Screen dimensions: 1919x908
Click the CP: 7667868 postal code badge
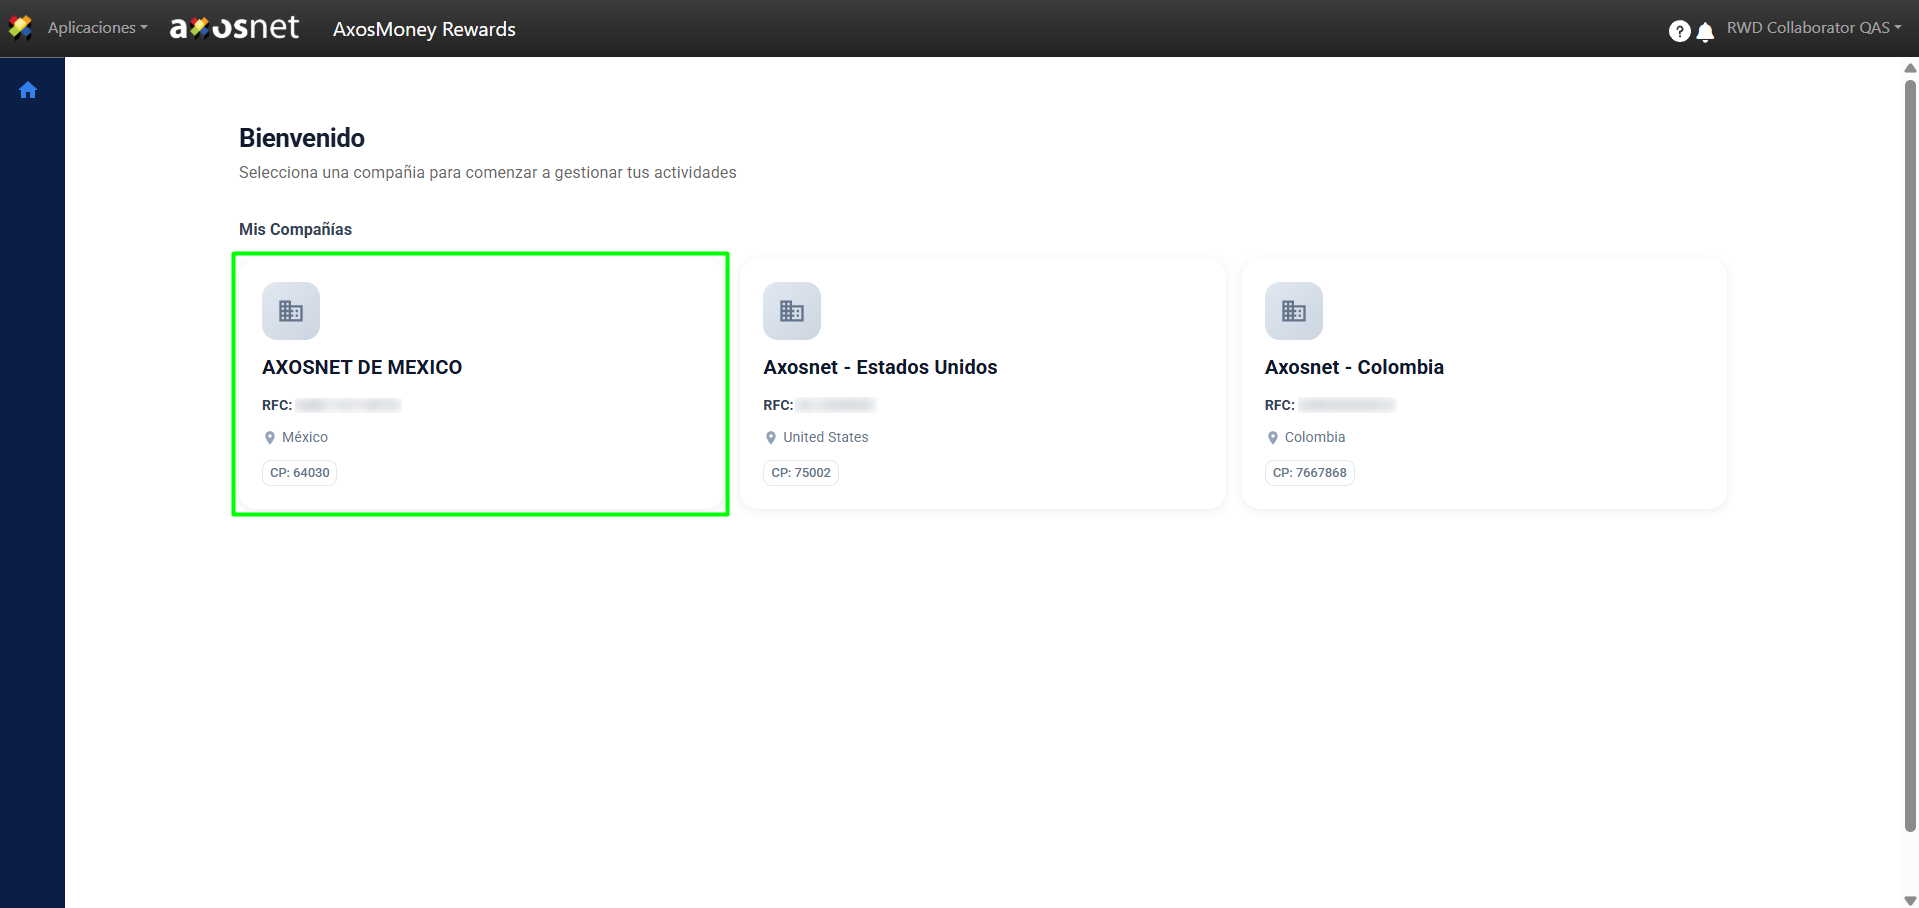1309,473
